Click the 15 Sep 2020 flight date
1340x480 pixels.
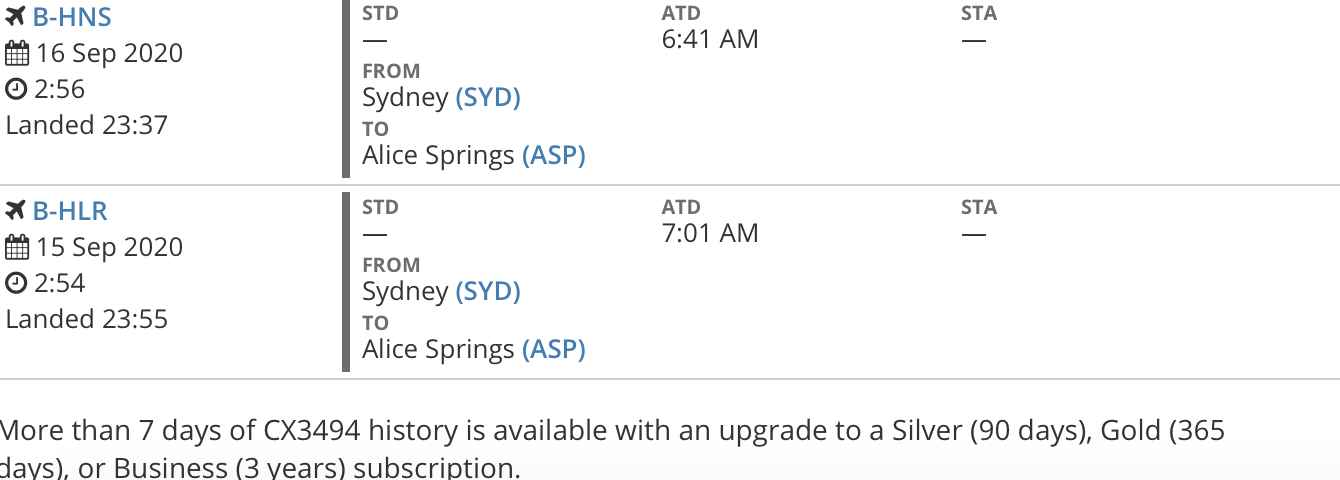[110, 247]
